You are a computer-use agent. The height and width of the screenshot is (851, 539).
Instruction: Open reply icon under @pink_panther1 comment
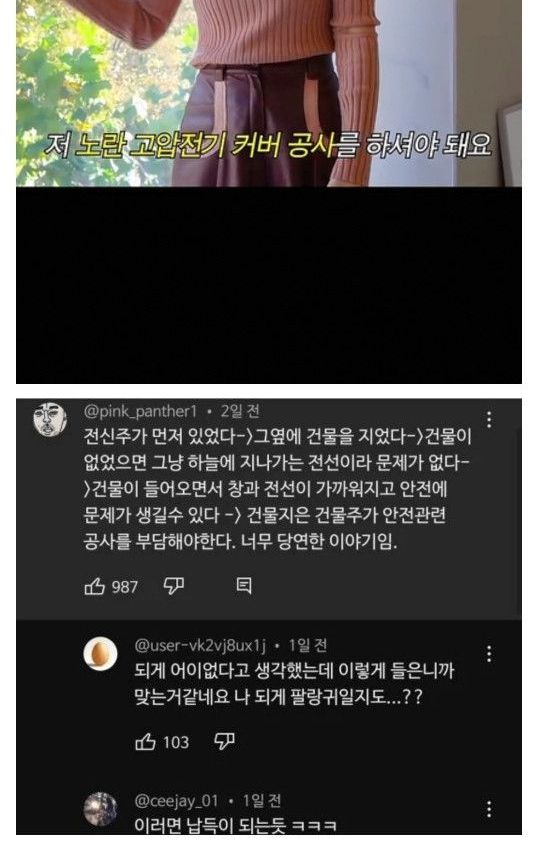244,586
